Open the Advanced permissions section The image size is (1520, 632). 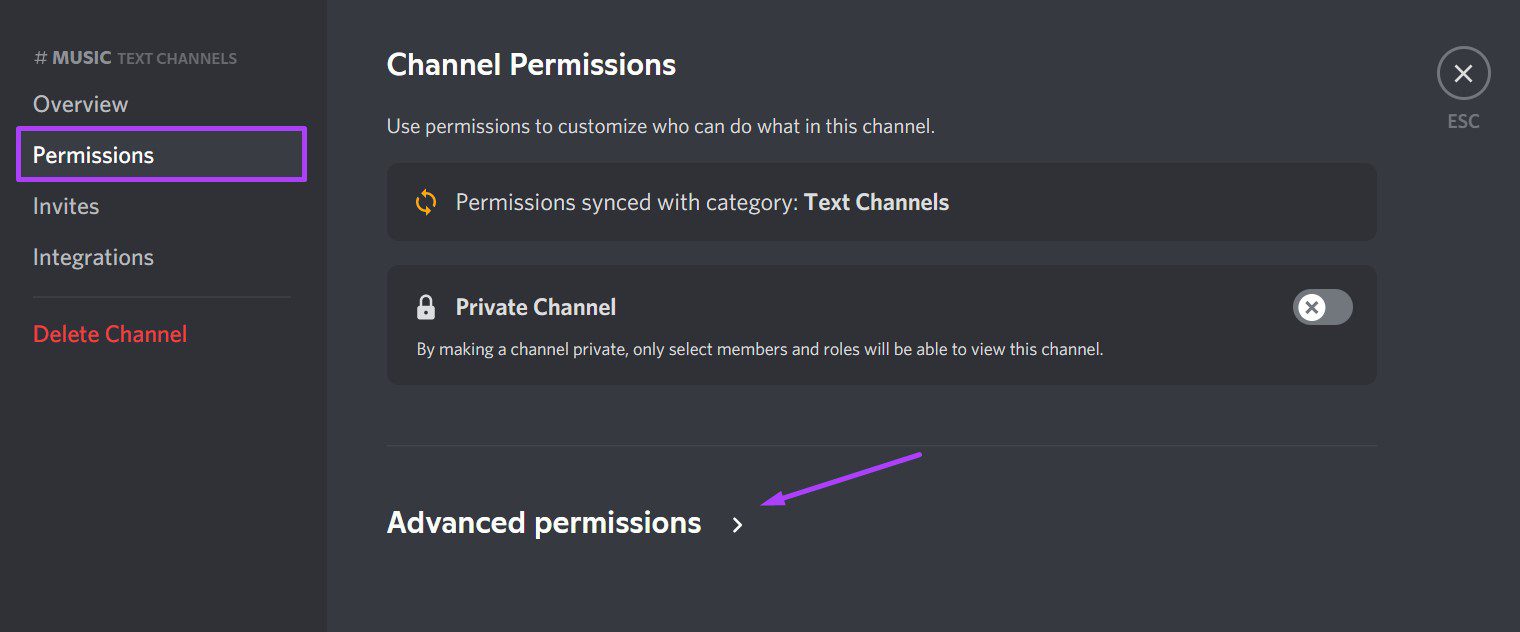coord(543,522)
